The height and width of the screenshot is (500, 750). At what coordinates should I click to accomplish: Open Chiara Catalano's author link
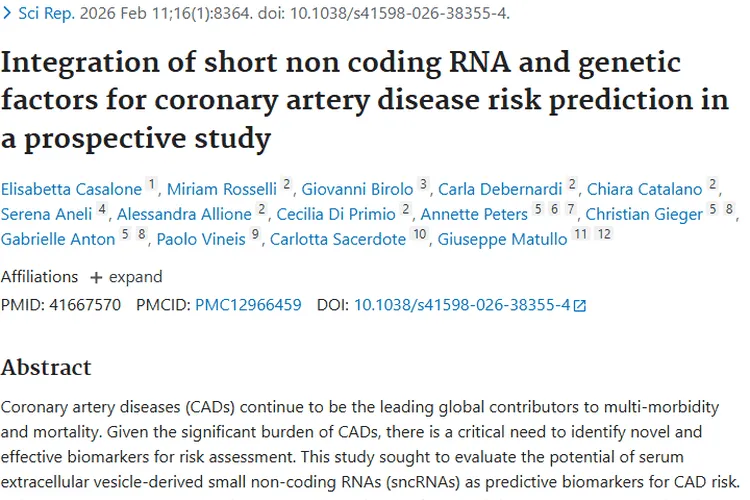pyautogui.click(x=644, y=189)
